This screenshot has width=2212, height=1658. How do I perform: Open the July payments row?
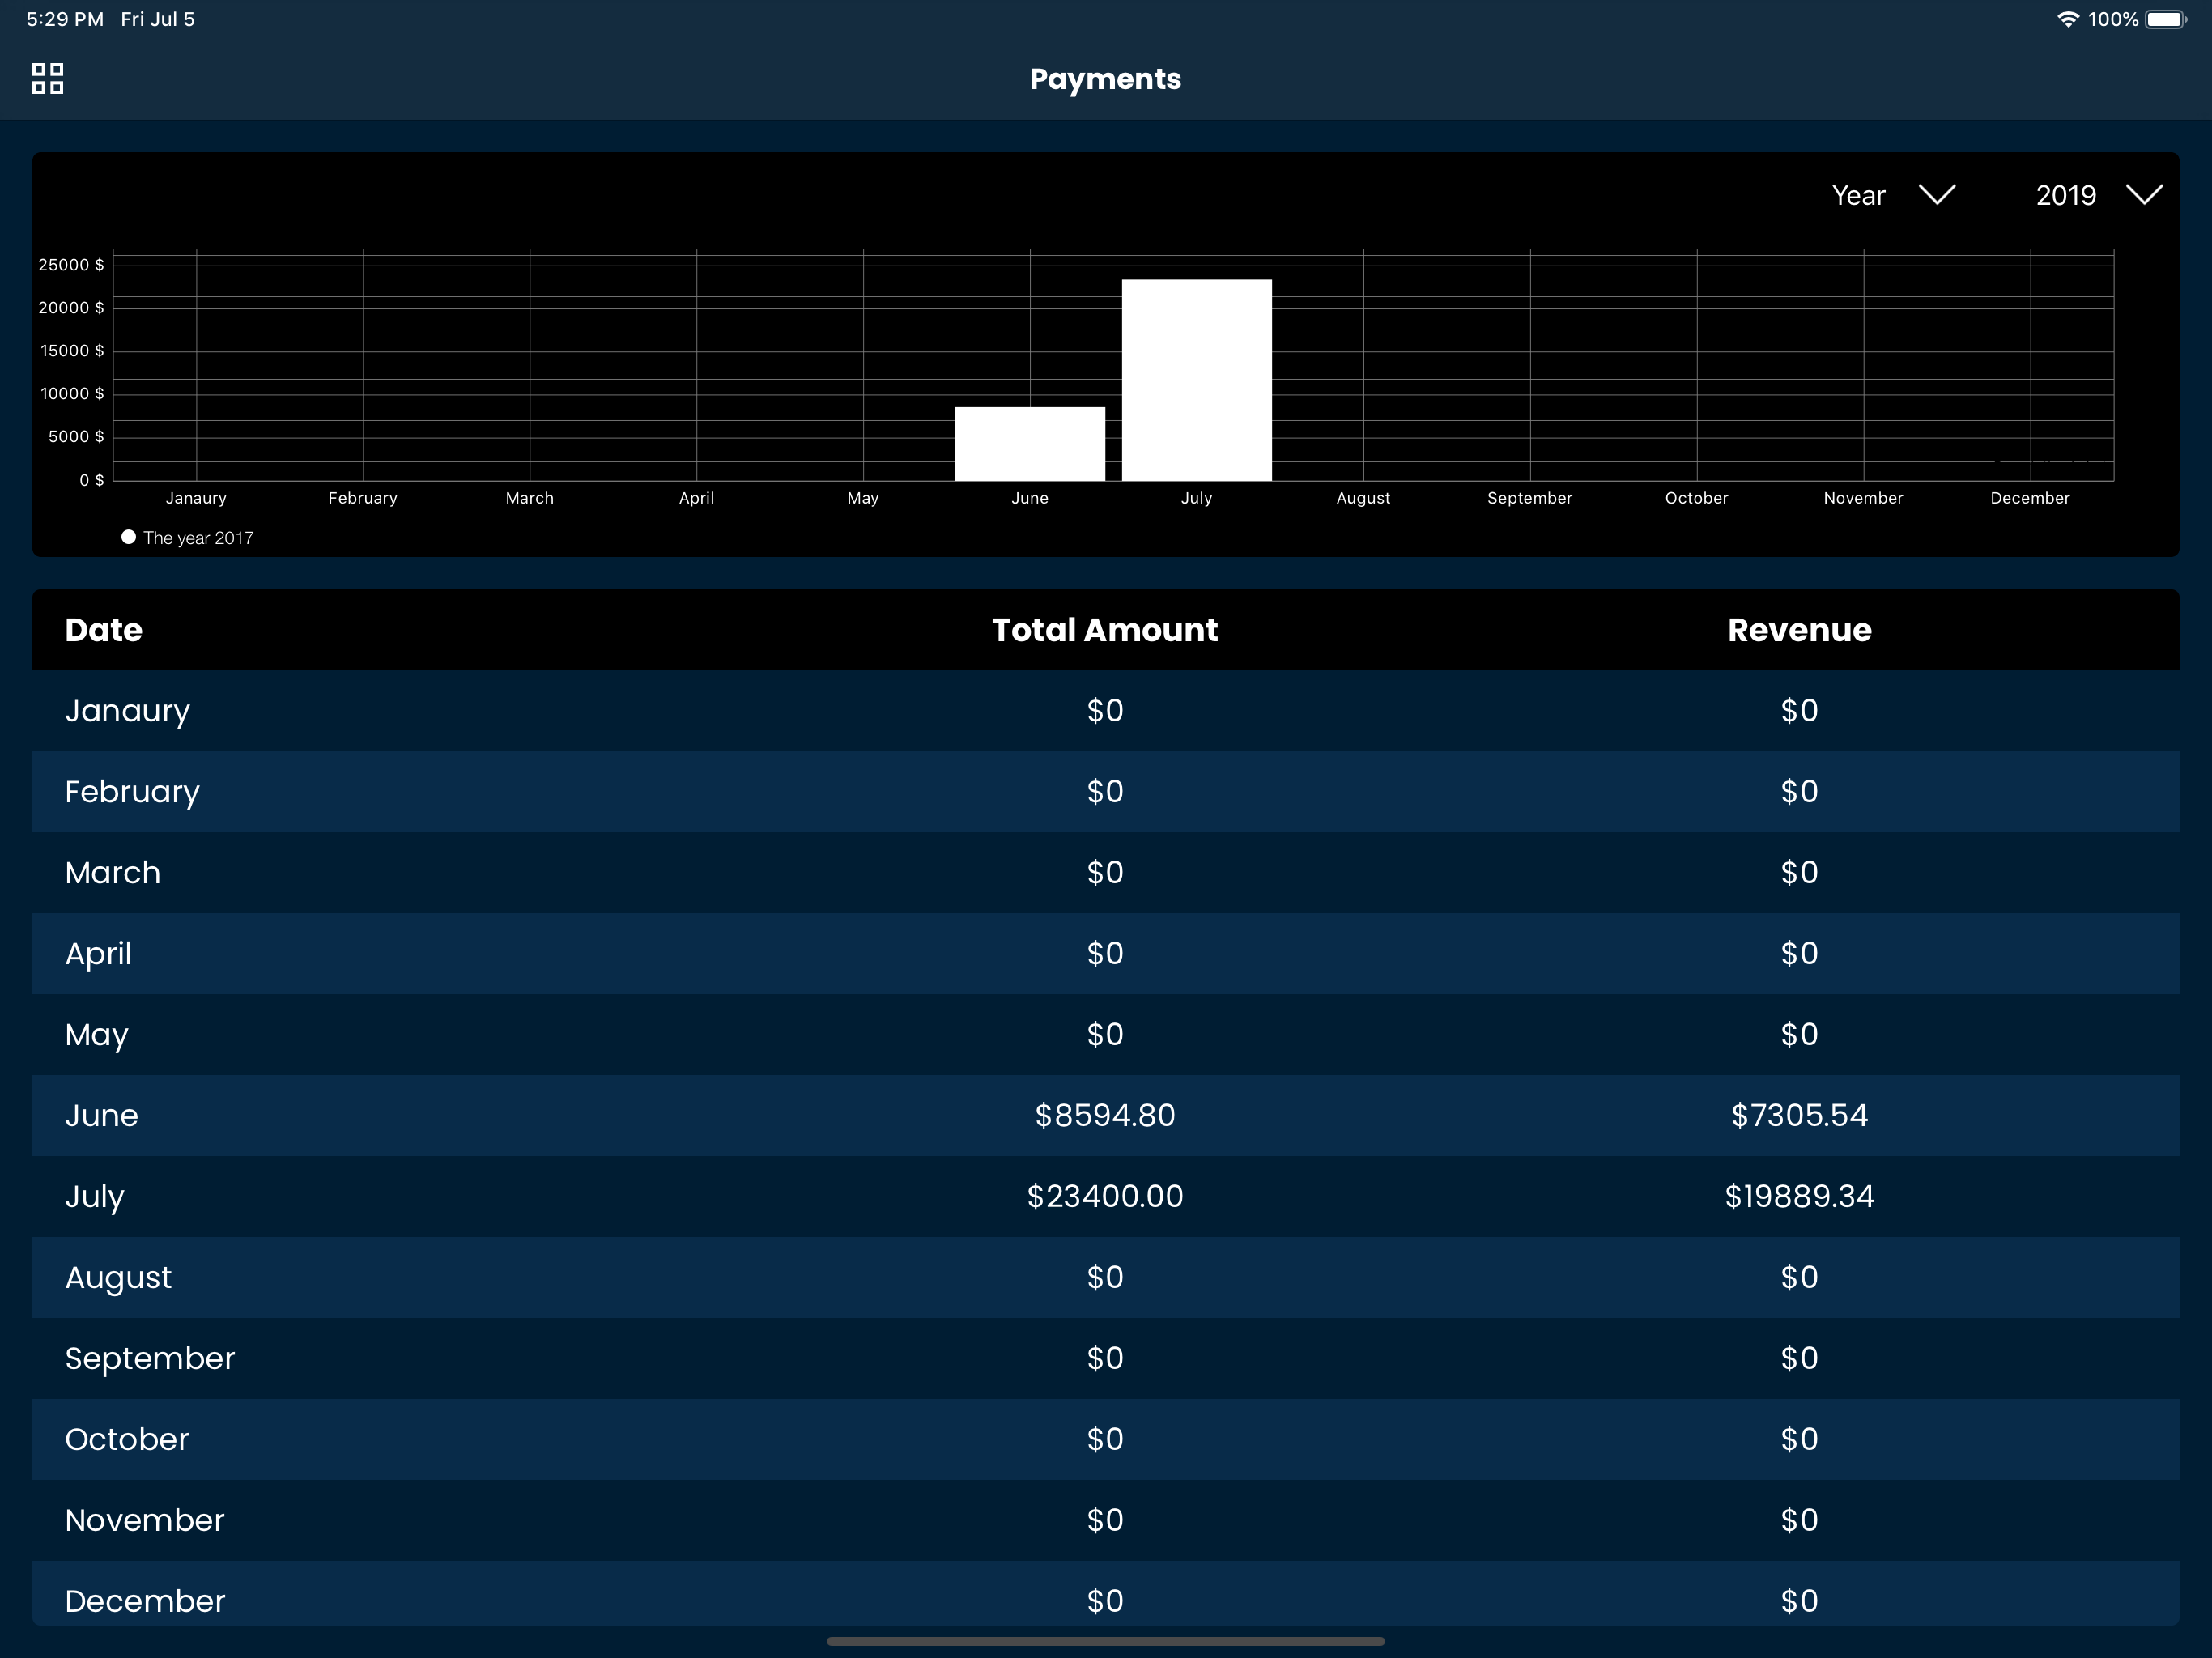pyautogui.click(x=95, y=1196)
